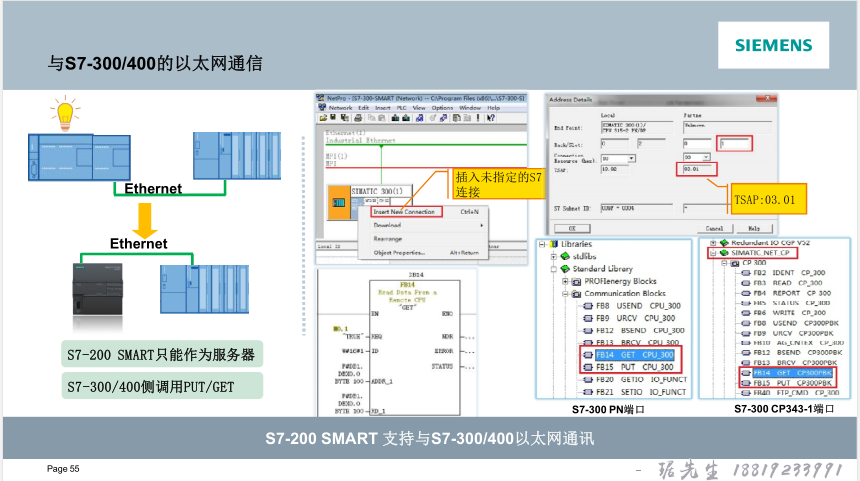
Task: Collapse the SIMATIC_NET_CP node
Action: coord(713,253)
